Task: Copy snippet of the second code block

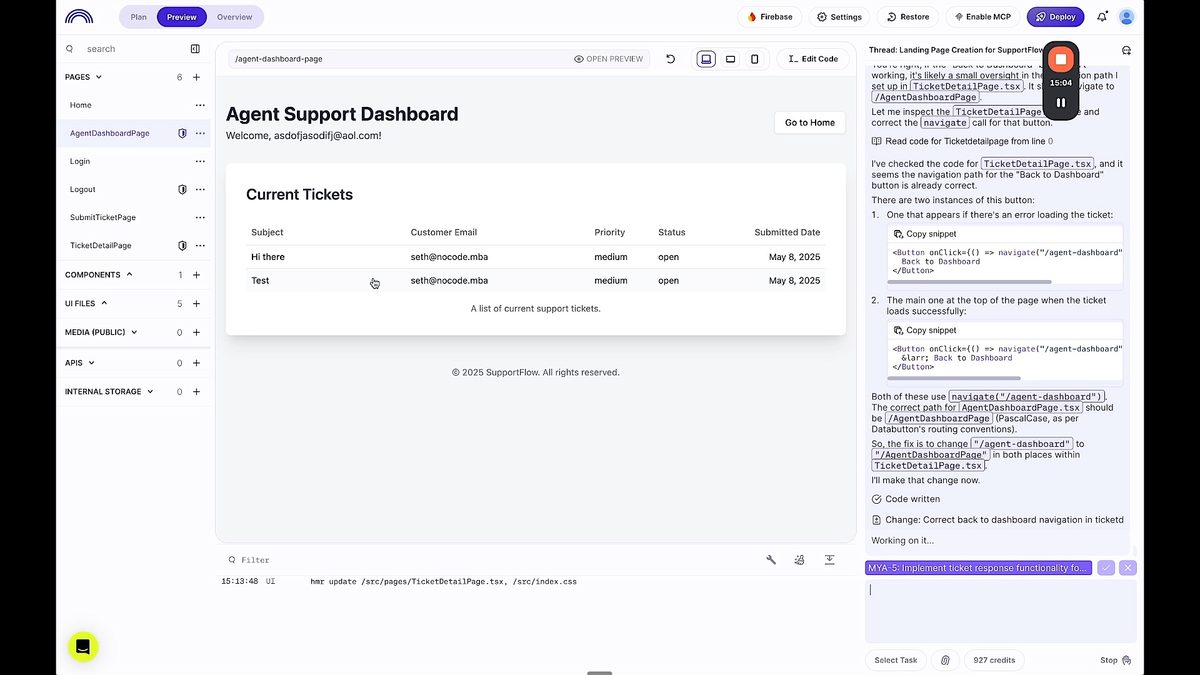Action: click(x=925, y=330)
